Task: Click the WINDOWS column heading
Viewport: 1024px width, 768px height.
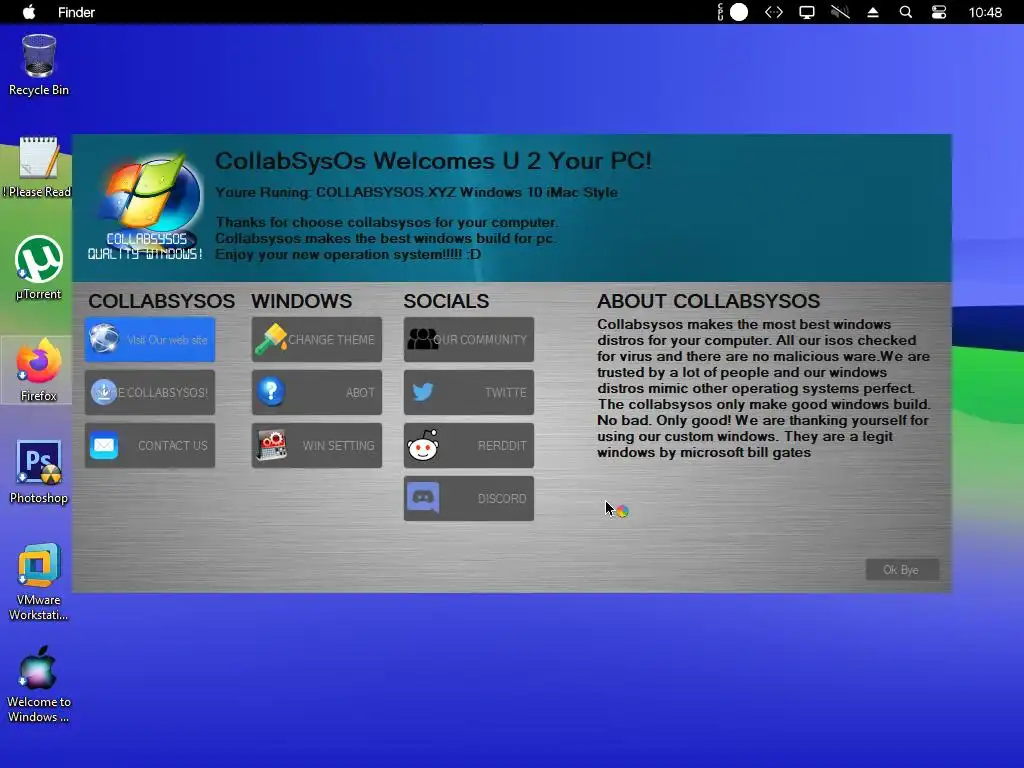Action: point(302,301)
